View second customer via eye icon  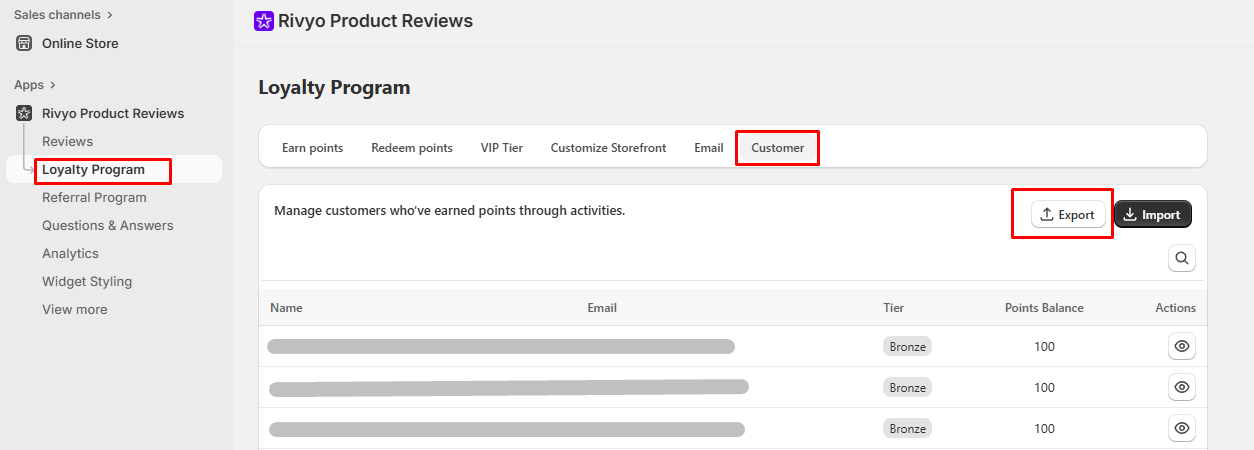tap(1182, 387)
